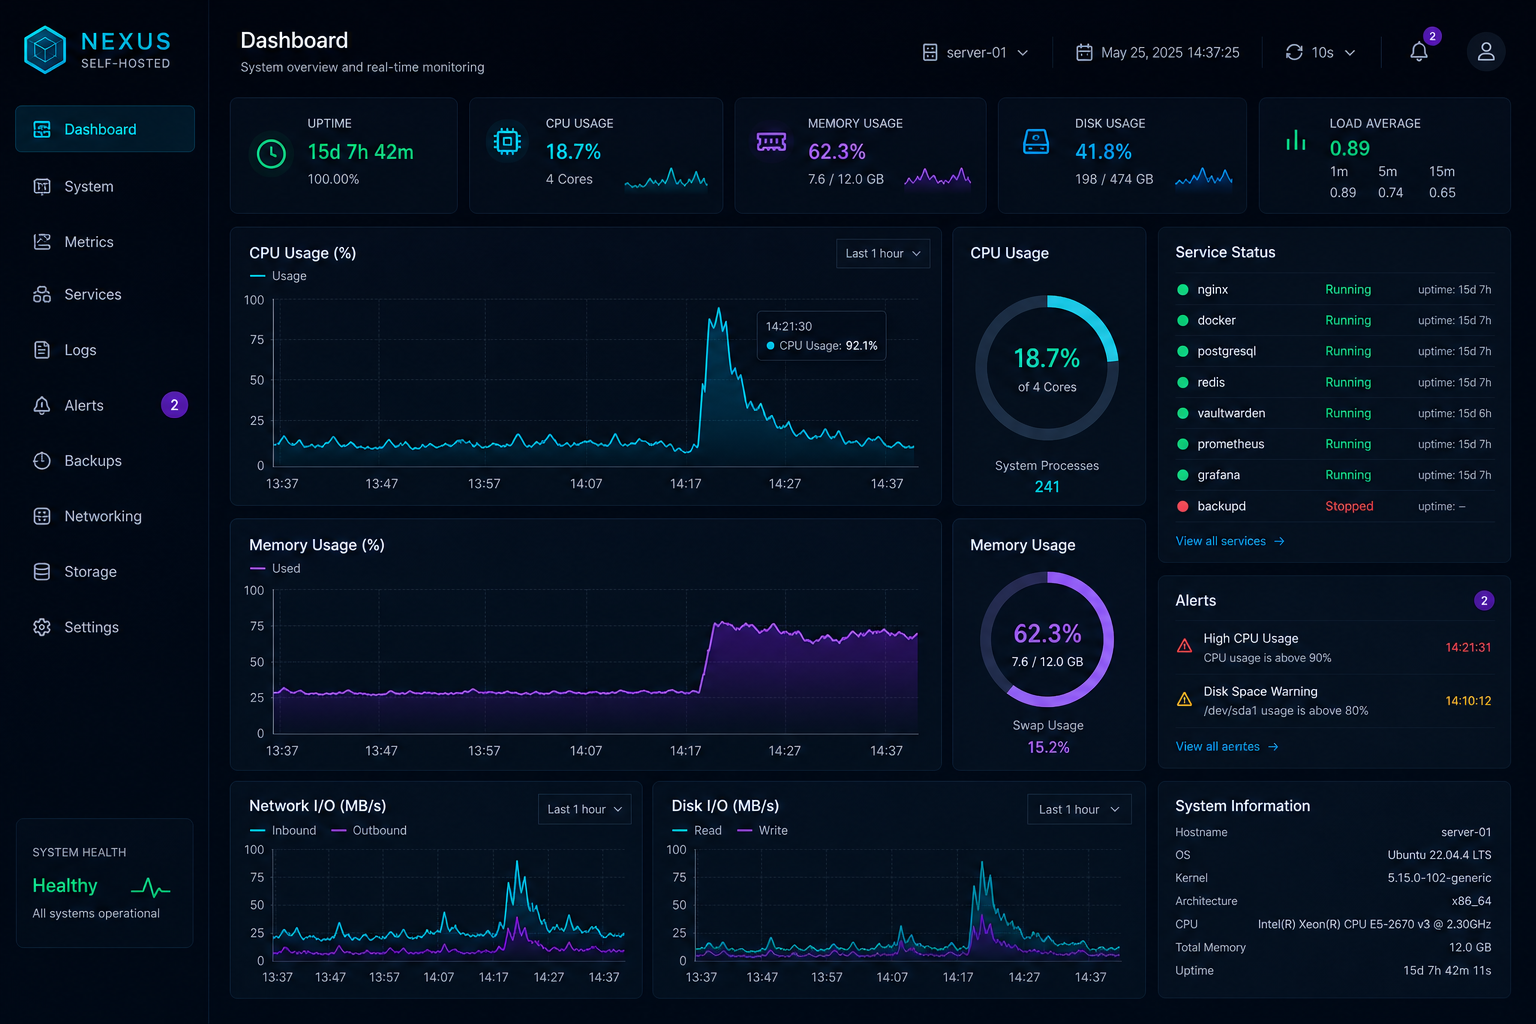Open the 10s refresh interval dropdown
Image resolution: width=1536 pixels, height=1024 pixels.
pos(1321,52)
